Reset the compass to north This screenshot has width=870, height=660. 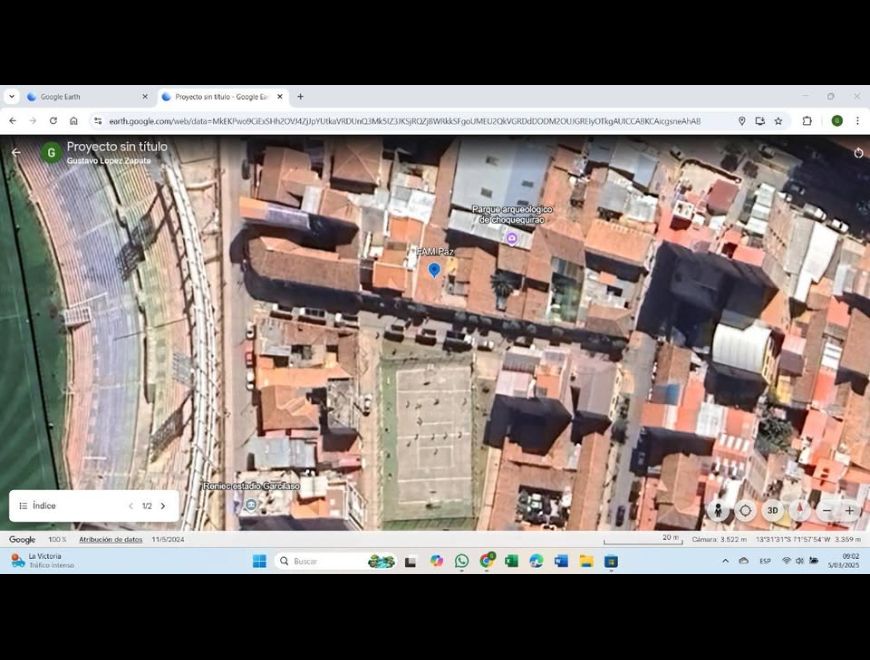[800, 510]
